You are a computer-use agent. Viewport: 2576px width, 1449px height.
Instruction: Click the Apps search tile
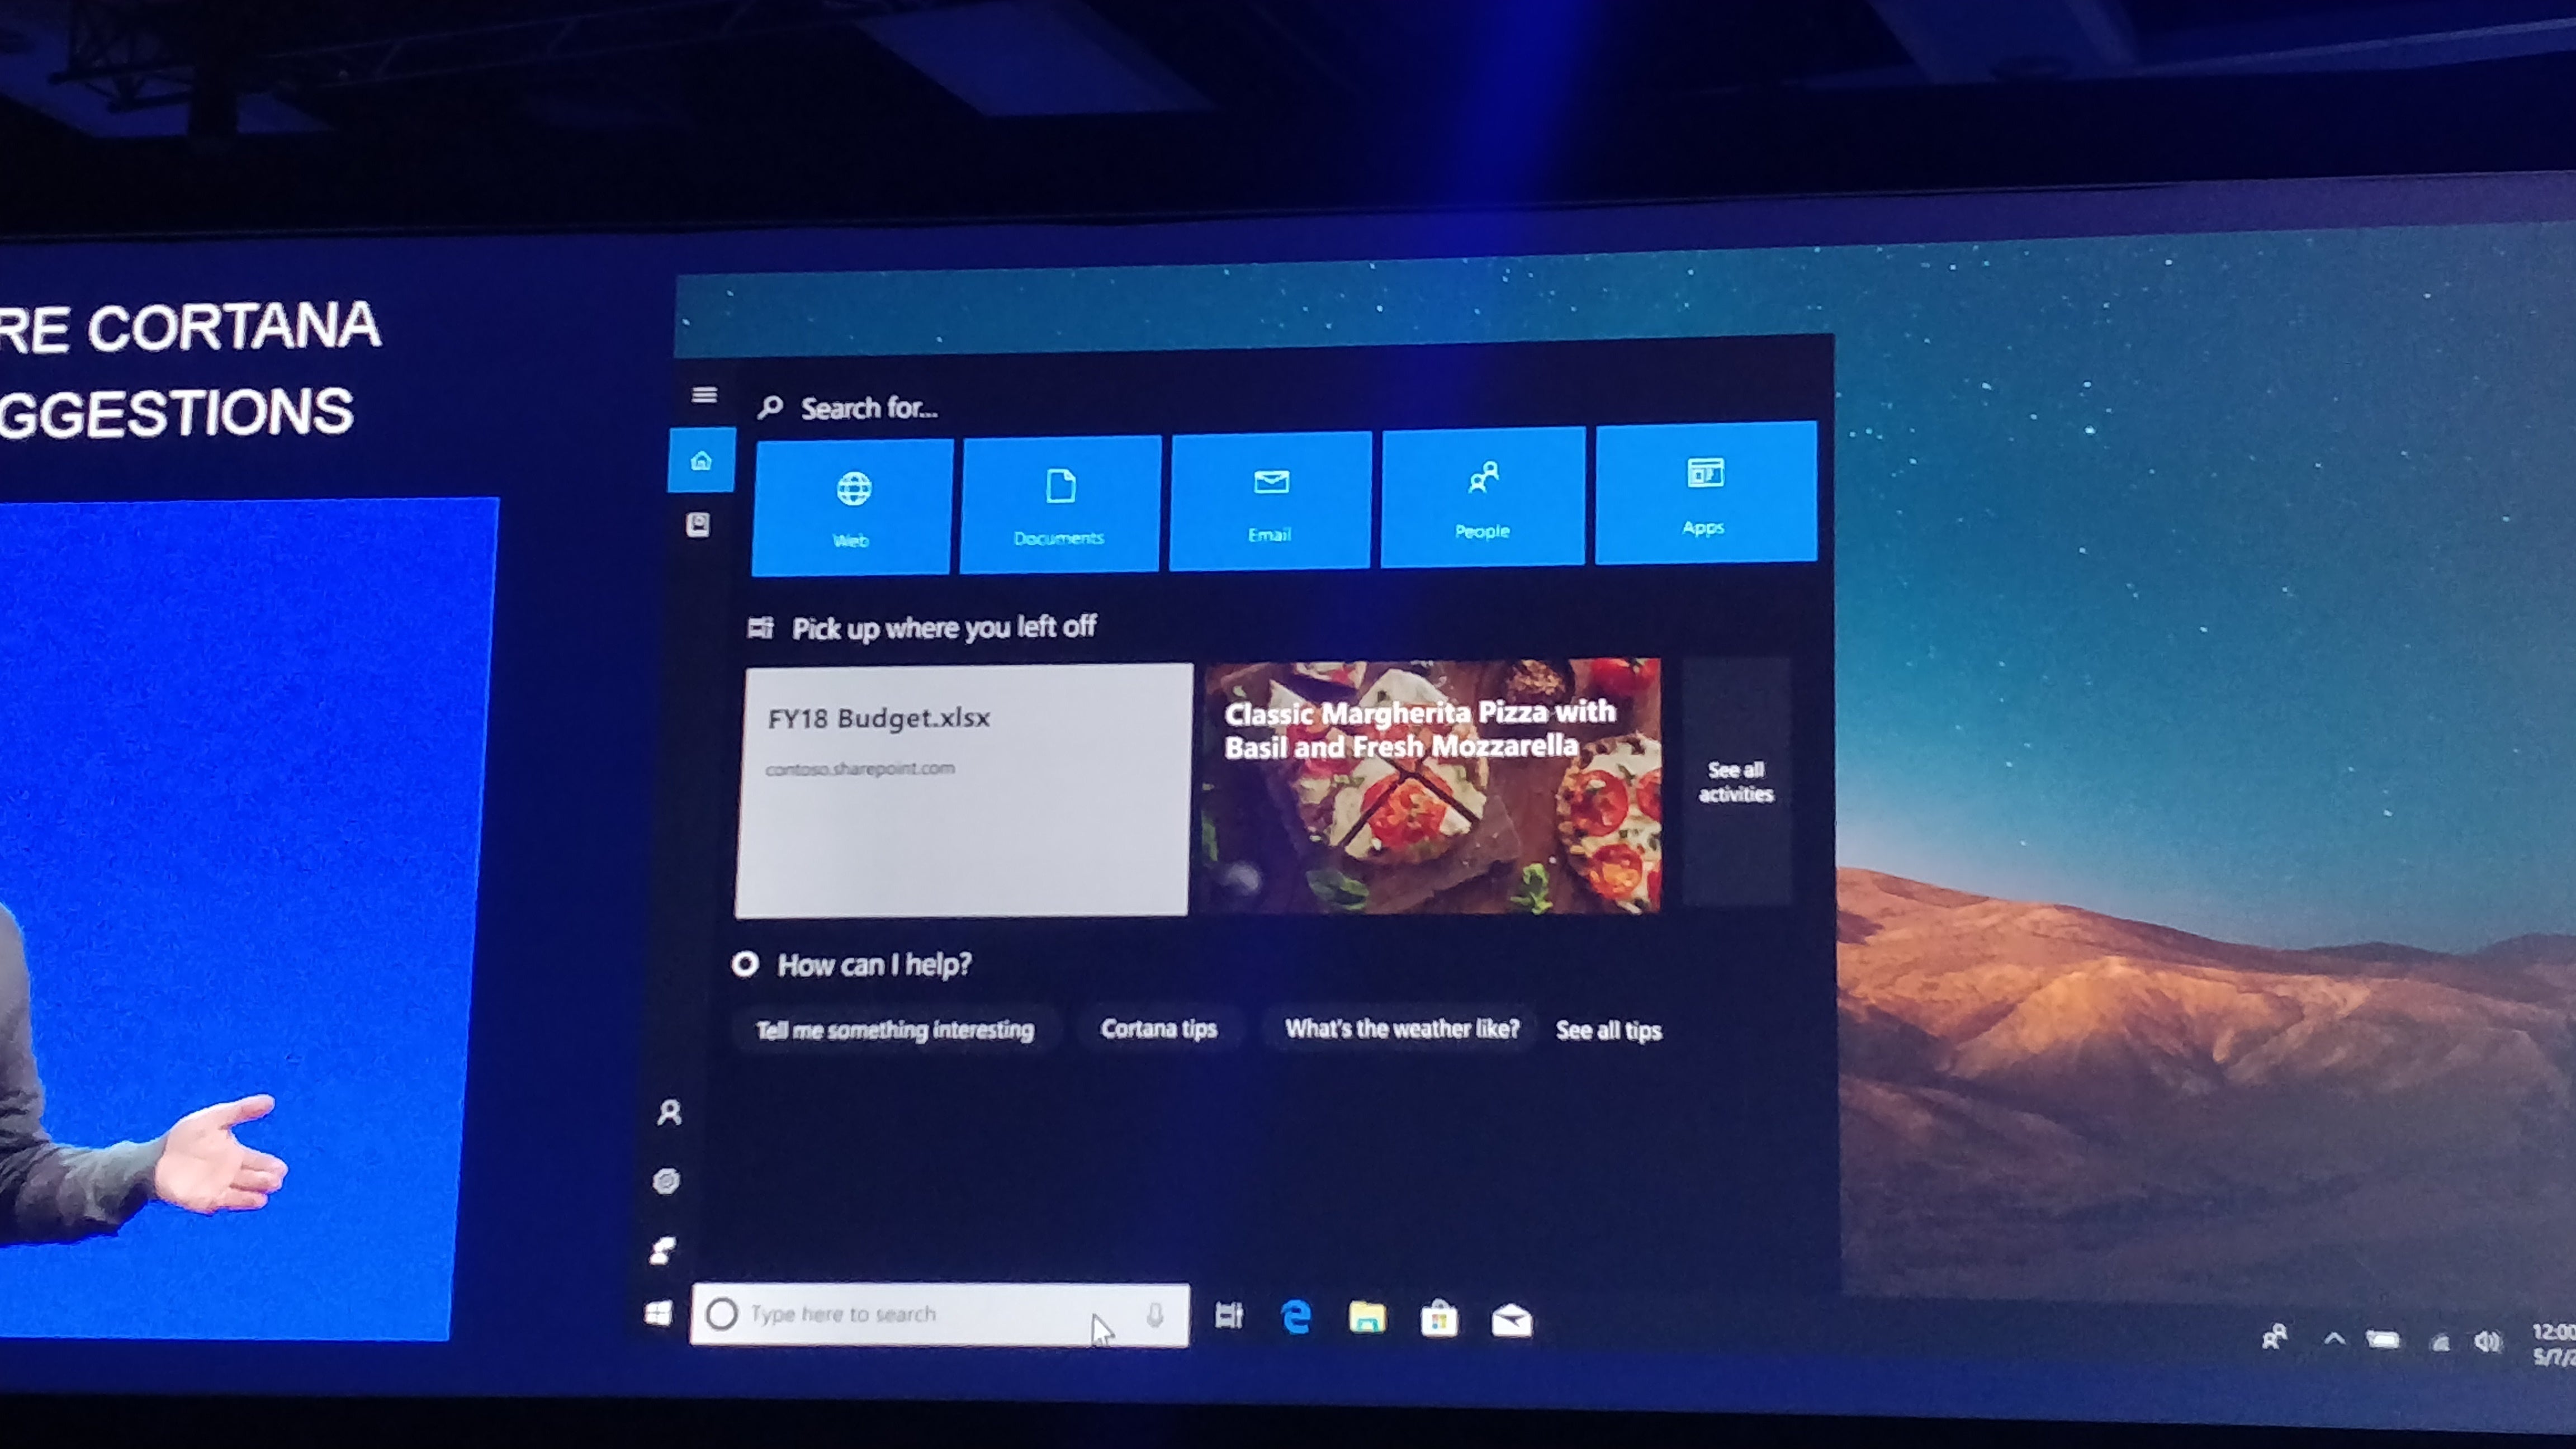[1706, 493]
